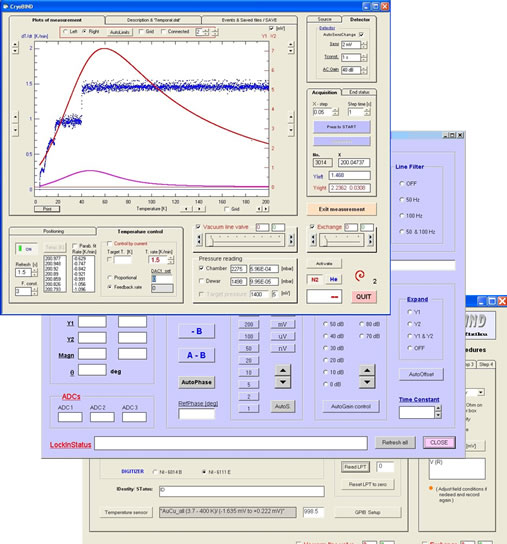Click the Exchange slider right arrow
The width and height of the screenshot is (507, 544).
click(x=370, y=240)
